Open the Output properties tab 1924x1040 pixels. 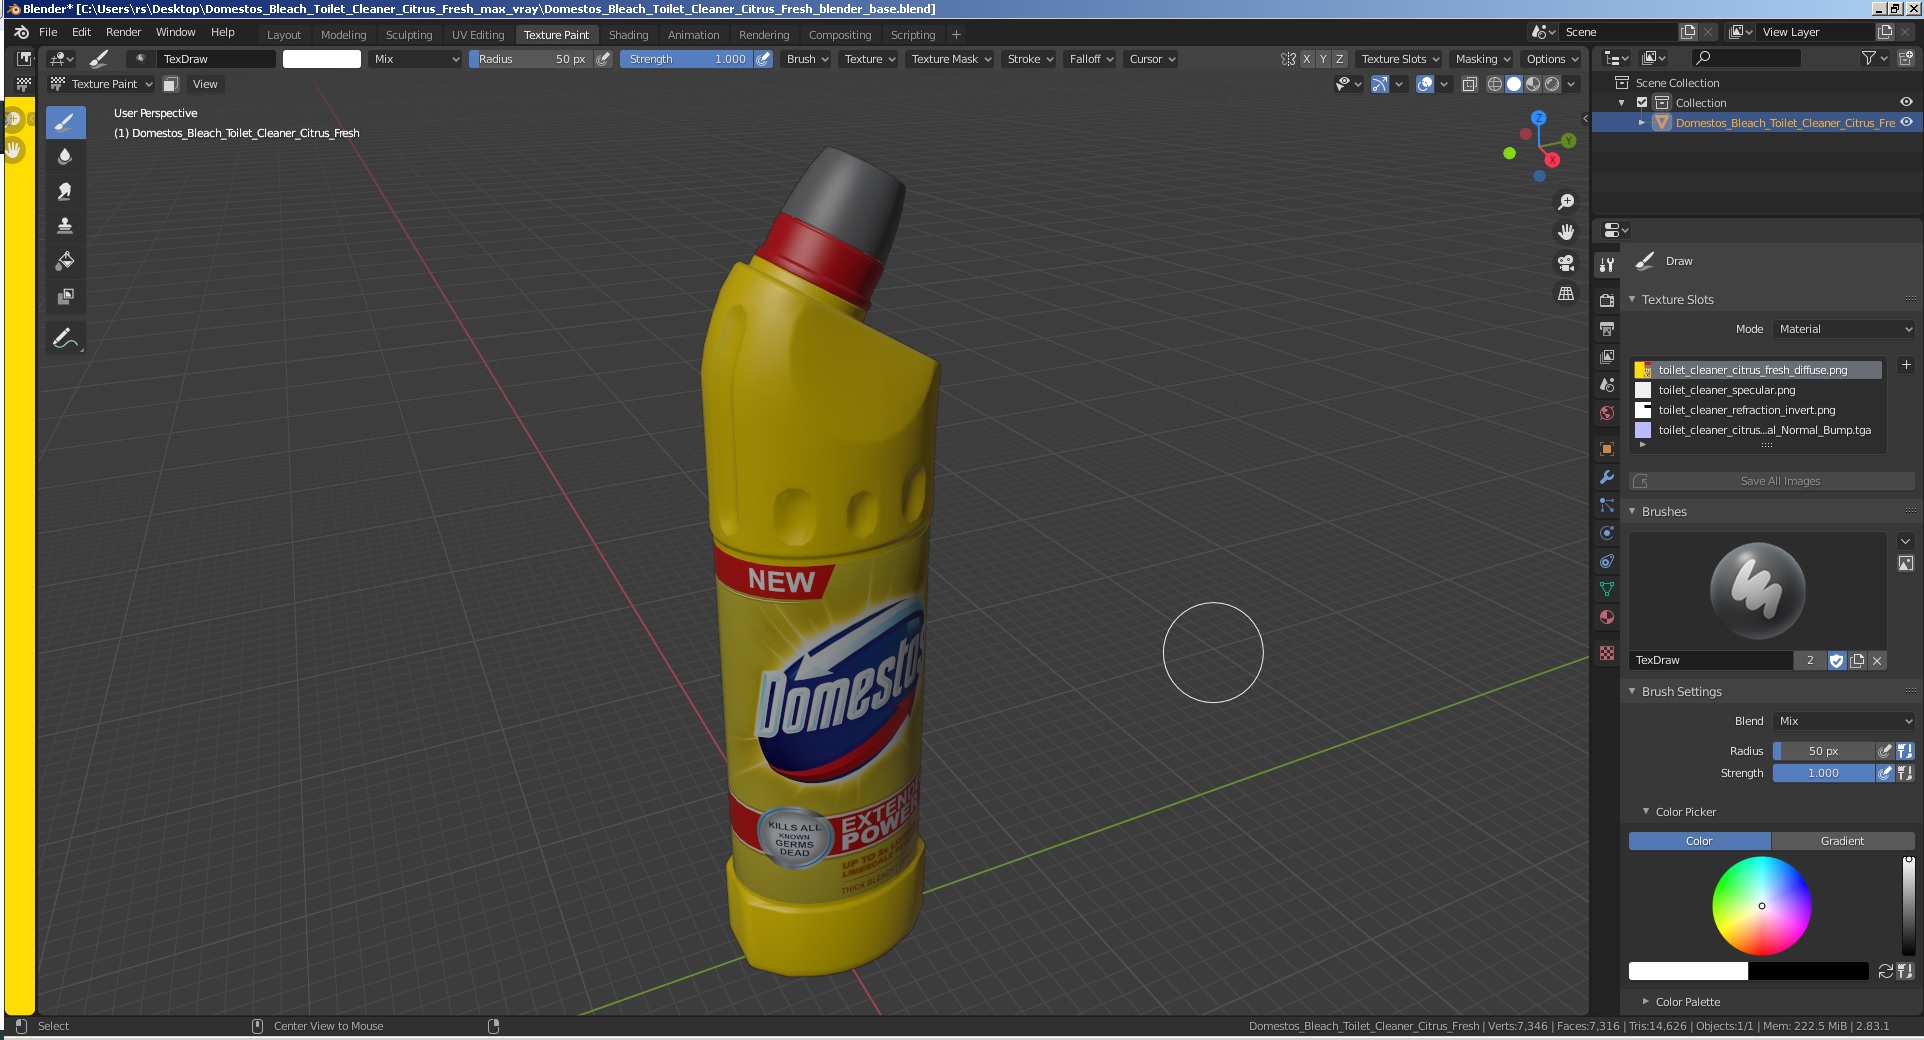click(x=1607, y=328)
